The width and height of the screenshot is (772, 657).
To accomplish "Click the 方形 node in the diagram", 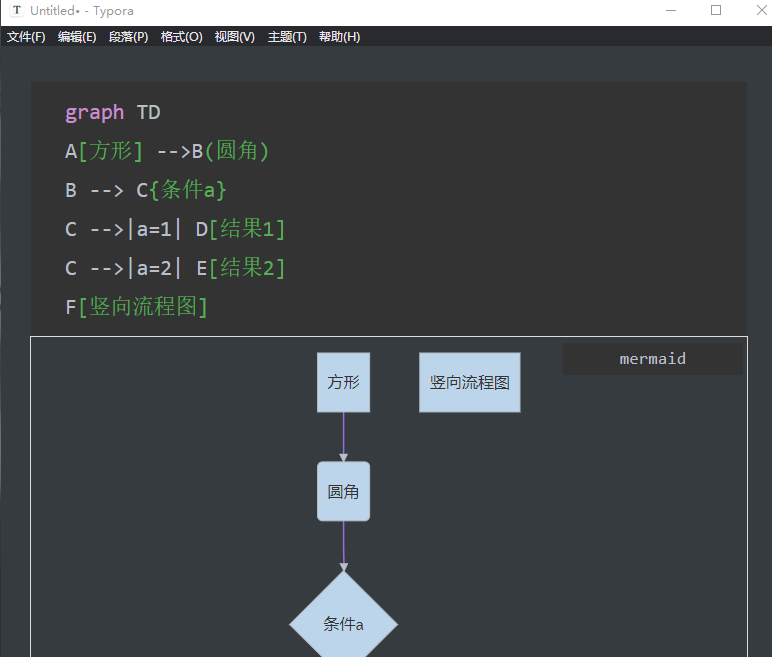I will click(x=344, y=382).
